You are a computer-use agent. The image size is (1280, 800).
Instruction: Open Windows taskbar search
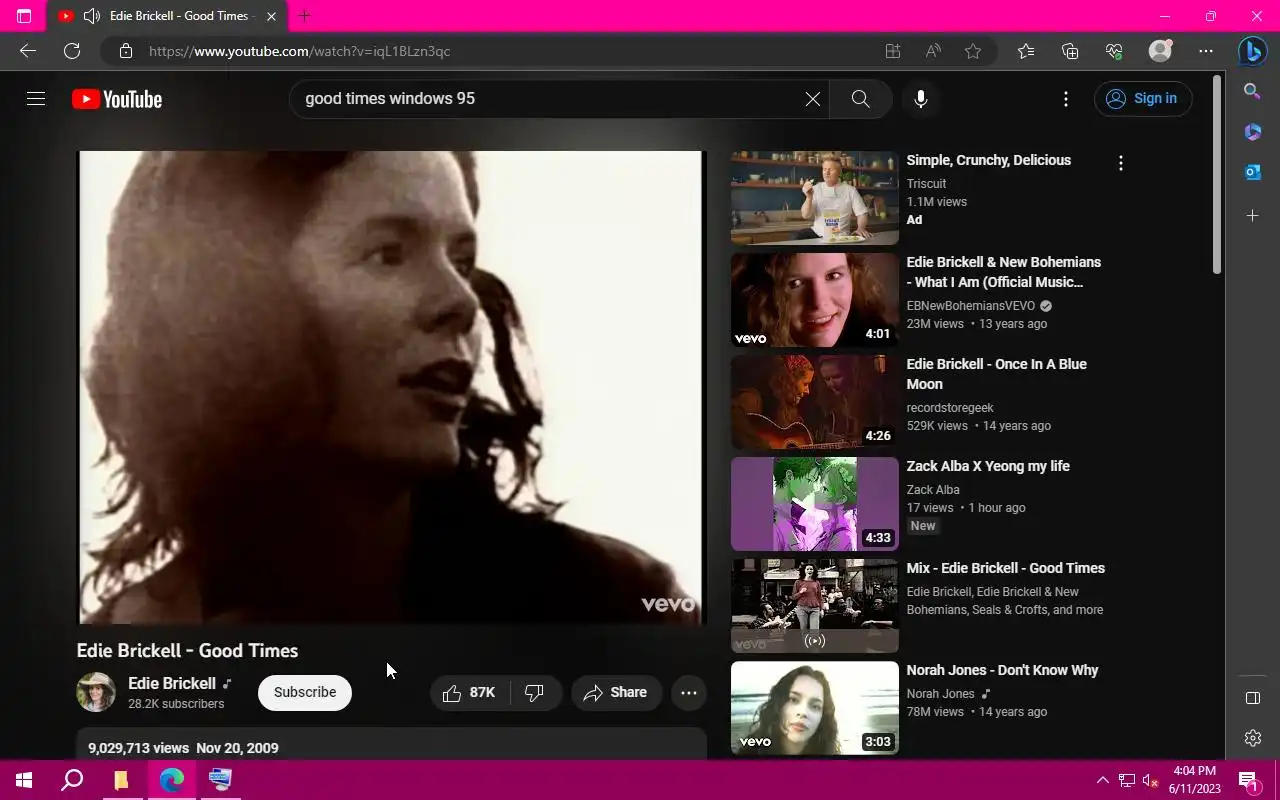[x=72, y=780]
